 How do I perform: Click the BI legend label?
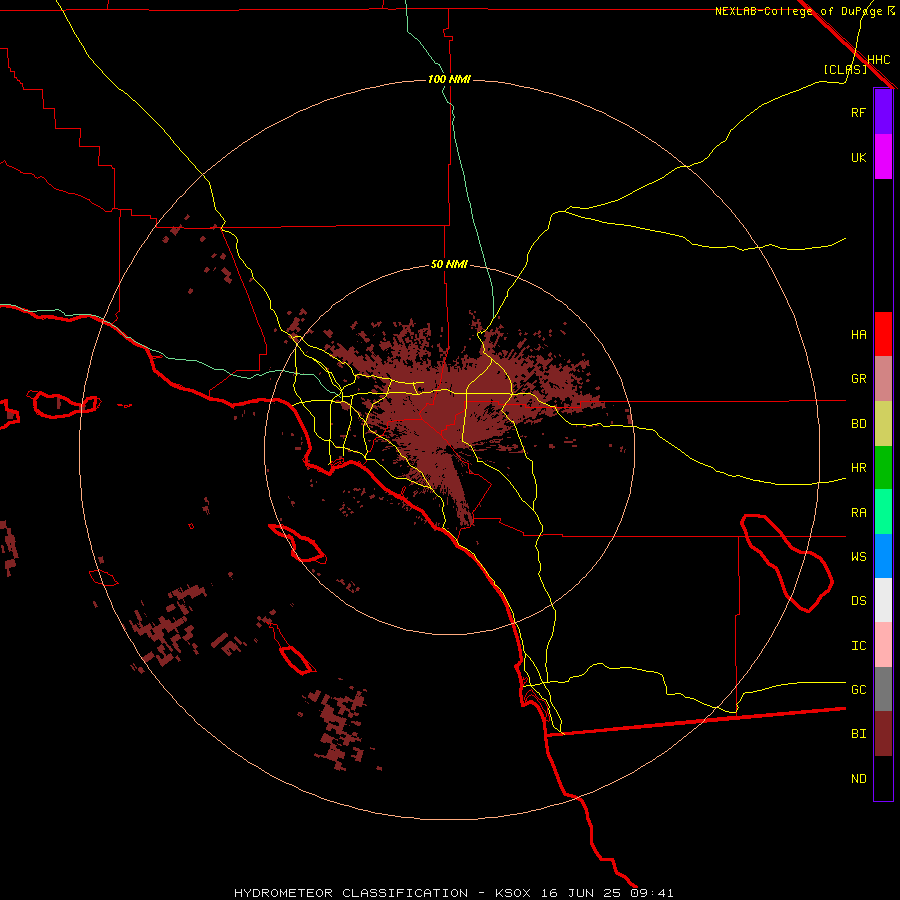[858, 734]
